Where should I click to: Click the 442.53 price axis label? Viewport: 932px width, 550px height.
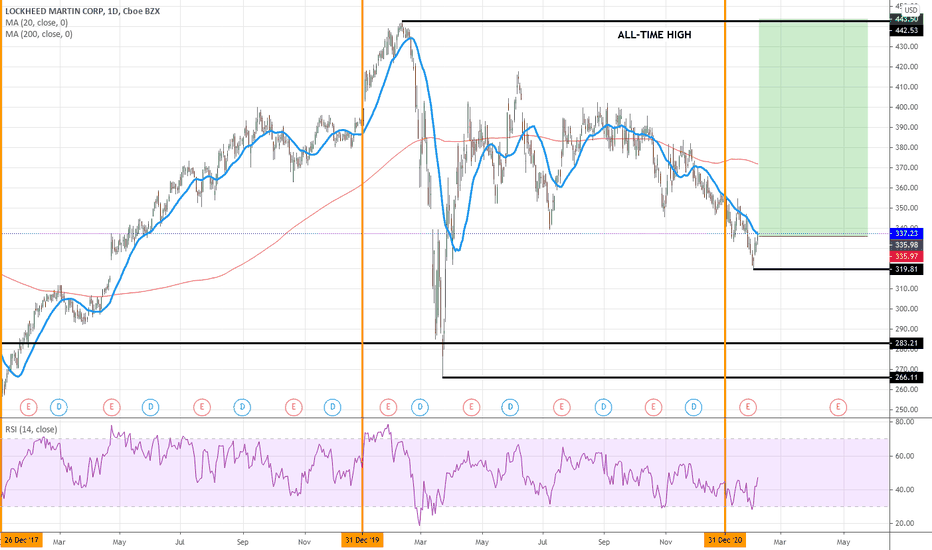906,30
